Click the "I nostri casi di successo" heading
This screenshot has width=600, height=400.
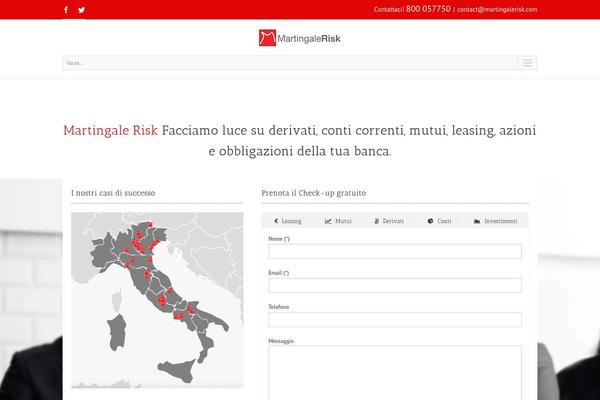tap(113, 193)
